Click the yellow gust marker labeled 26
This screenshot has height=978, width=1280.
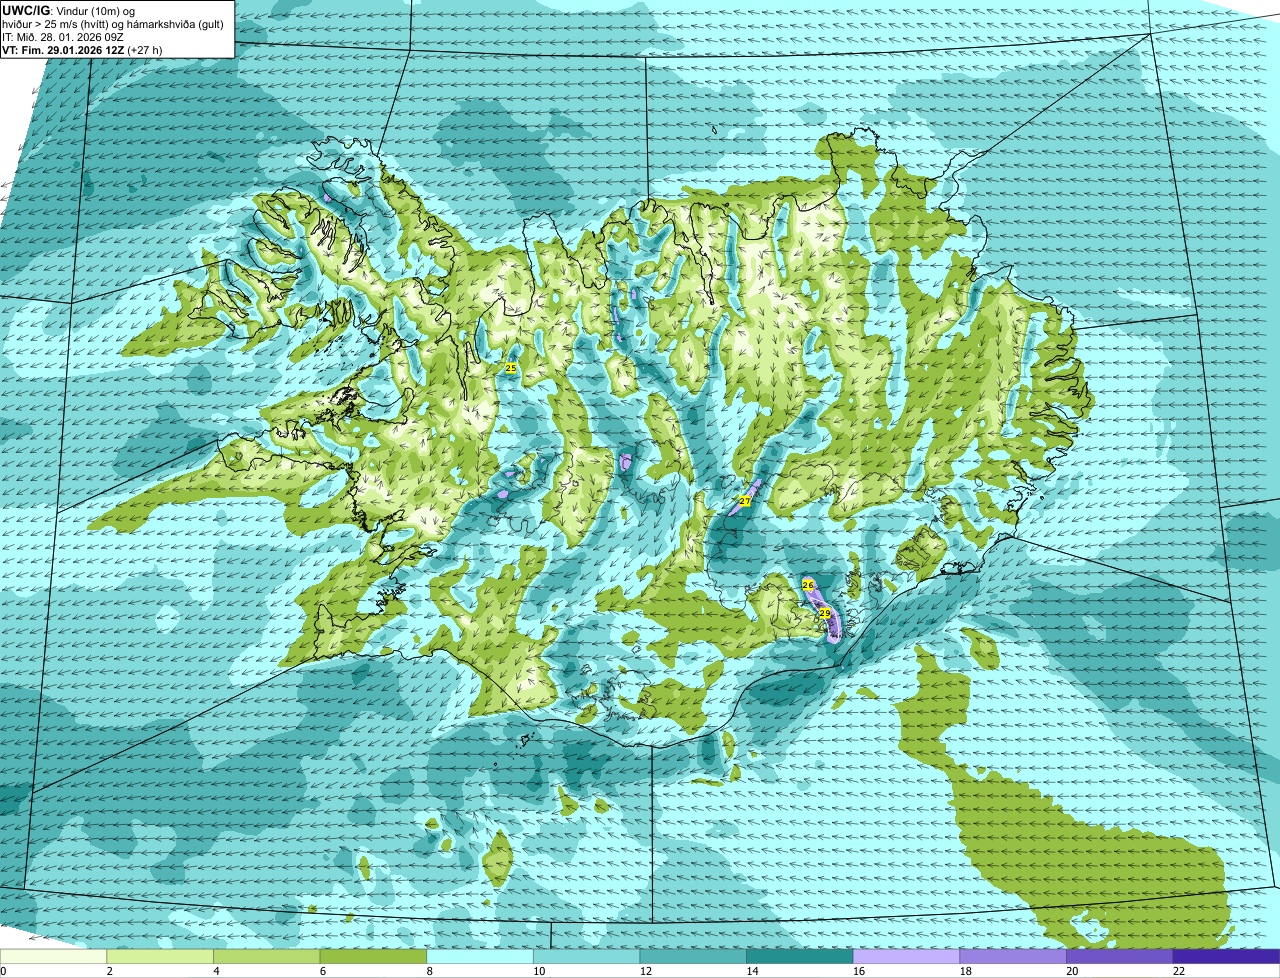coord(808,584)
